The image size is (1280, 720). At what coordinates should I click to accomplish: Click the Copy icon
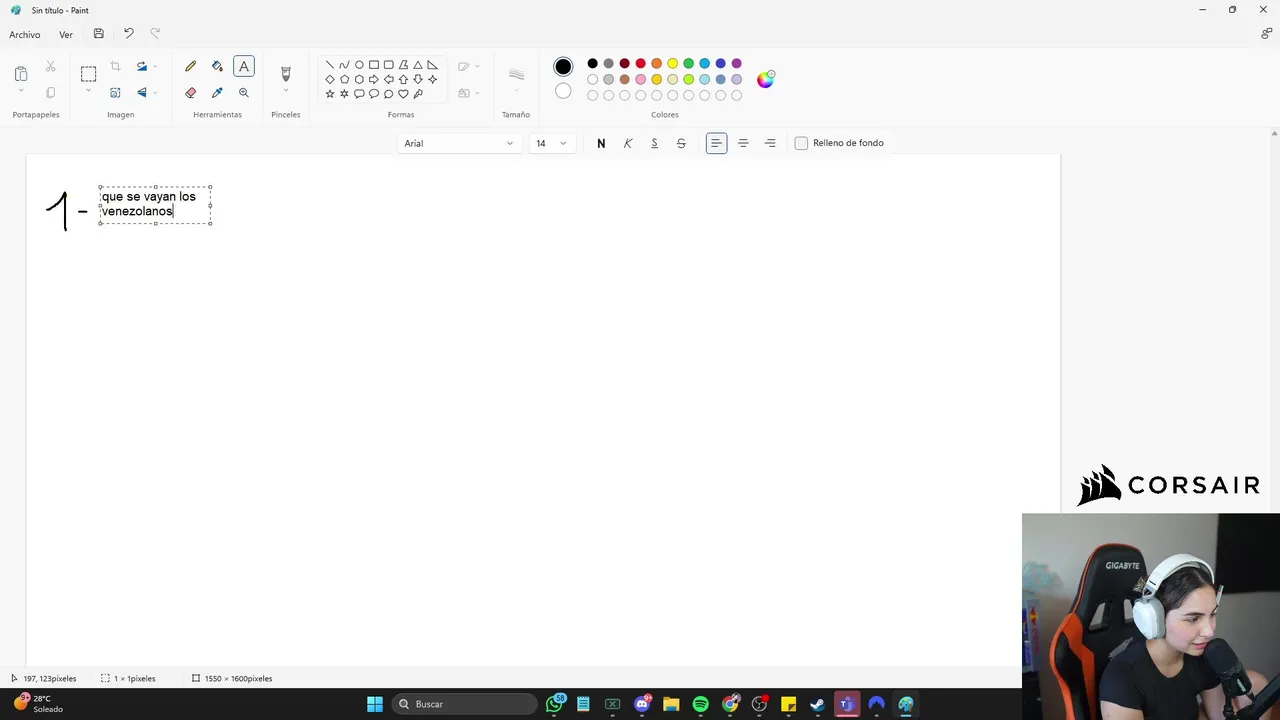(x=50, y=93)
